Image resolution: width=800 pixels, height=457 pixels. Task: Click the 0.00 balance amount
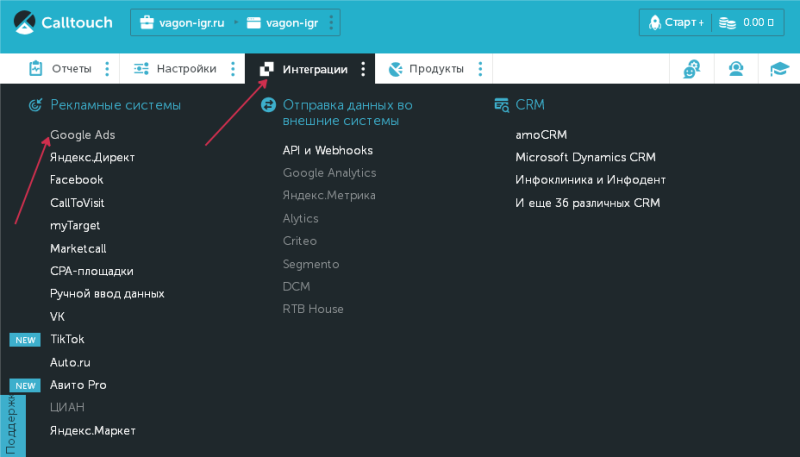(x=758, y=22)
